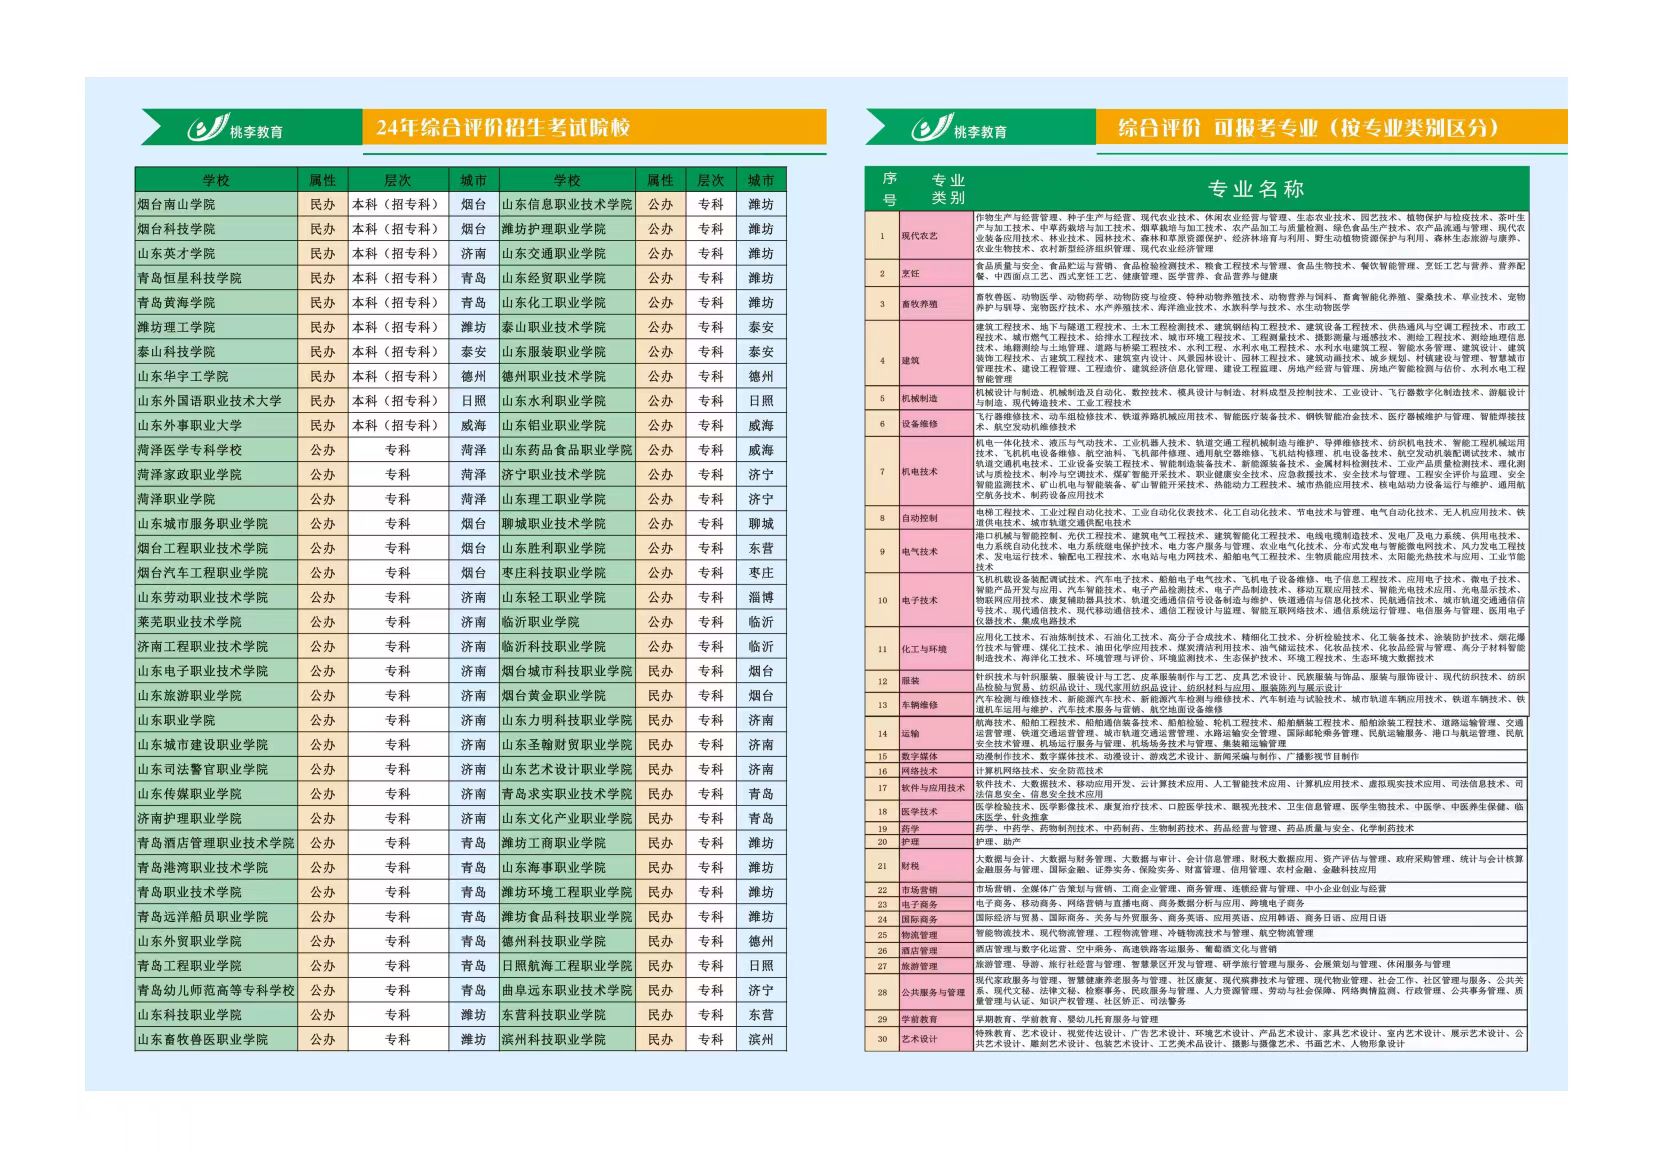Click the 山东城市服务职业学院 cell
Screen dimensions: 1653x1168
pyautogui.click(x=216, y=523)
